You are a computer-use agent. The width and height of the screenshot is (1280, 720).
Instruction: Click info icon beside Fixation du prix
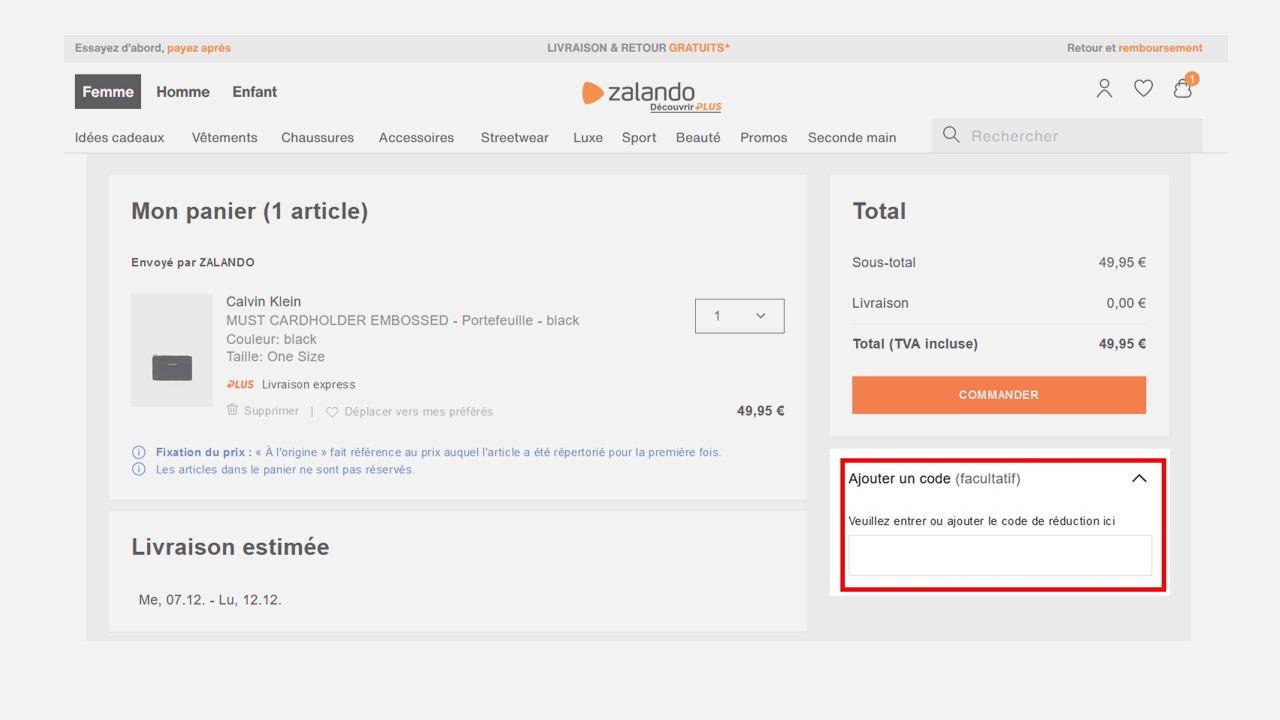click(x=139, y=452)
